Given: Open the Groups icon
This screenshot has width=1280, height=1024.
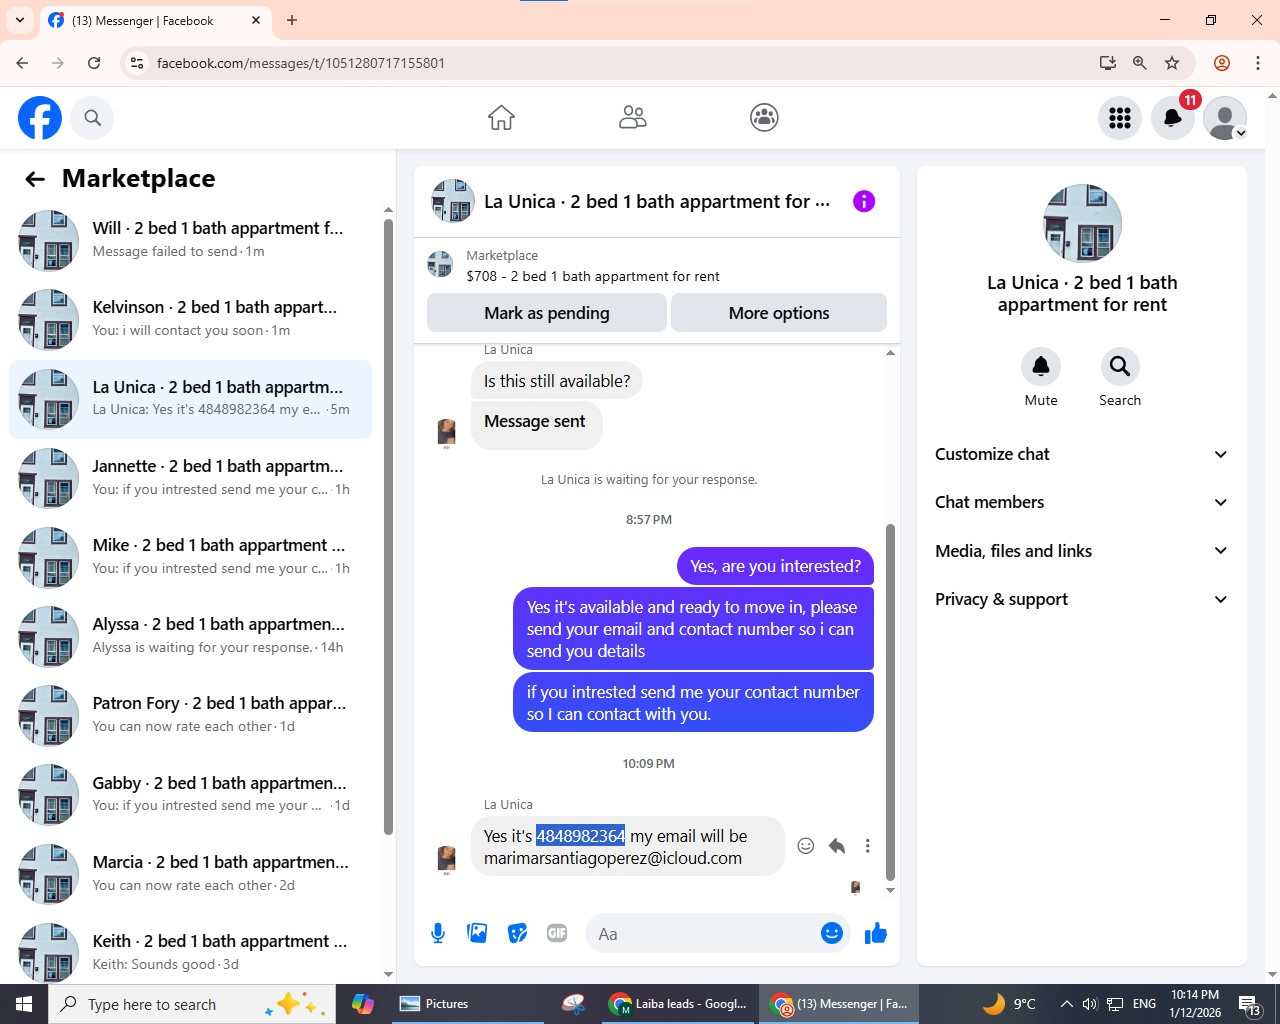Looking at the screenshot, I should click(x=764, y=118).
